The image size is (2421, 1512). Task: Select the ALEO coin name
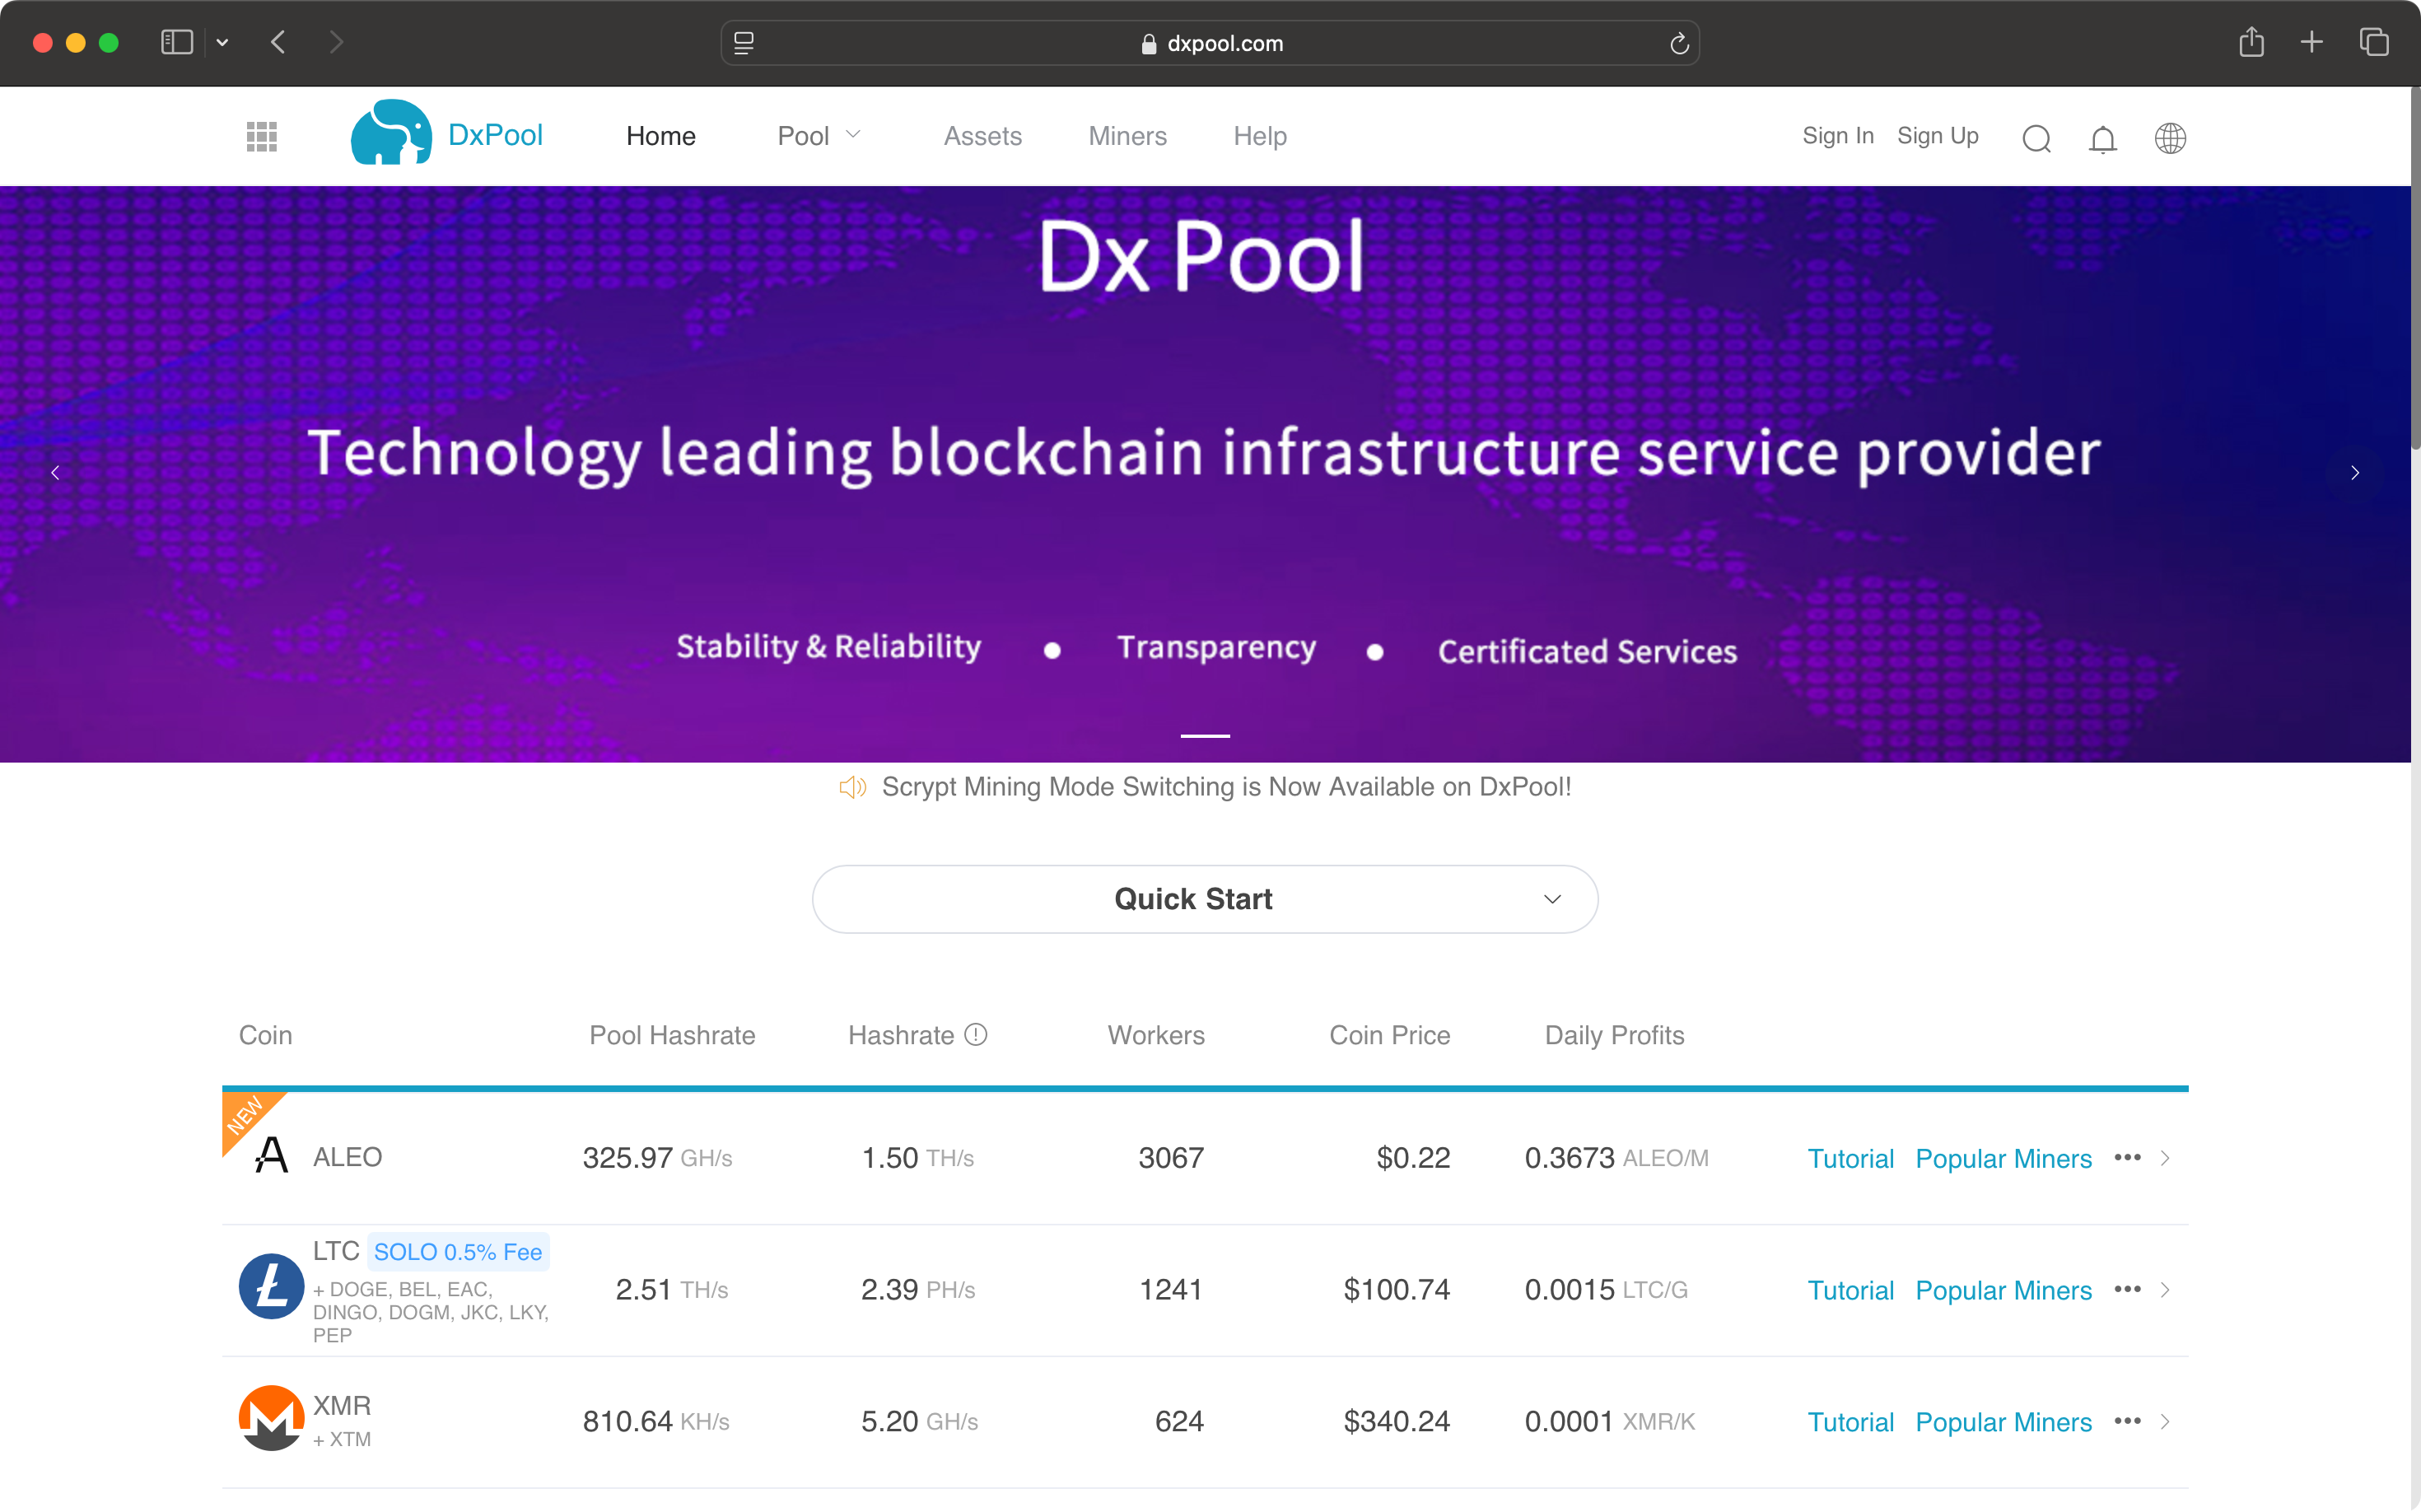point(347,1157)
